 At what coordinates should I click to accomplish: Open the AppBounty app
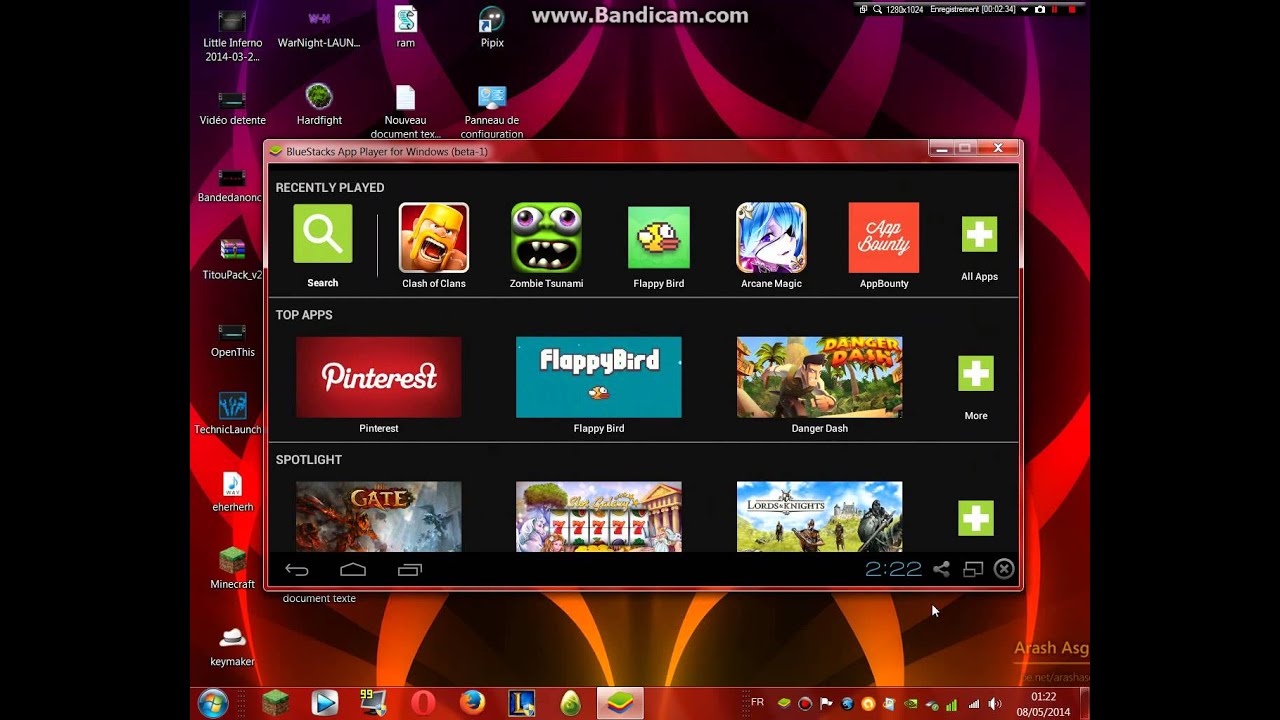tap(884, 238)
